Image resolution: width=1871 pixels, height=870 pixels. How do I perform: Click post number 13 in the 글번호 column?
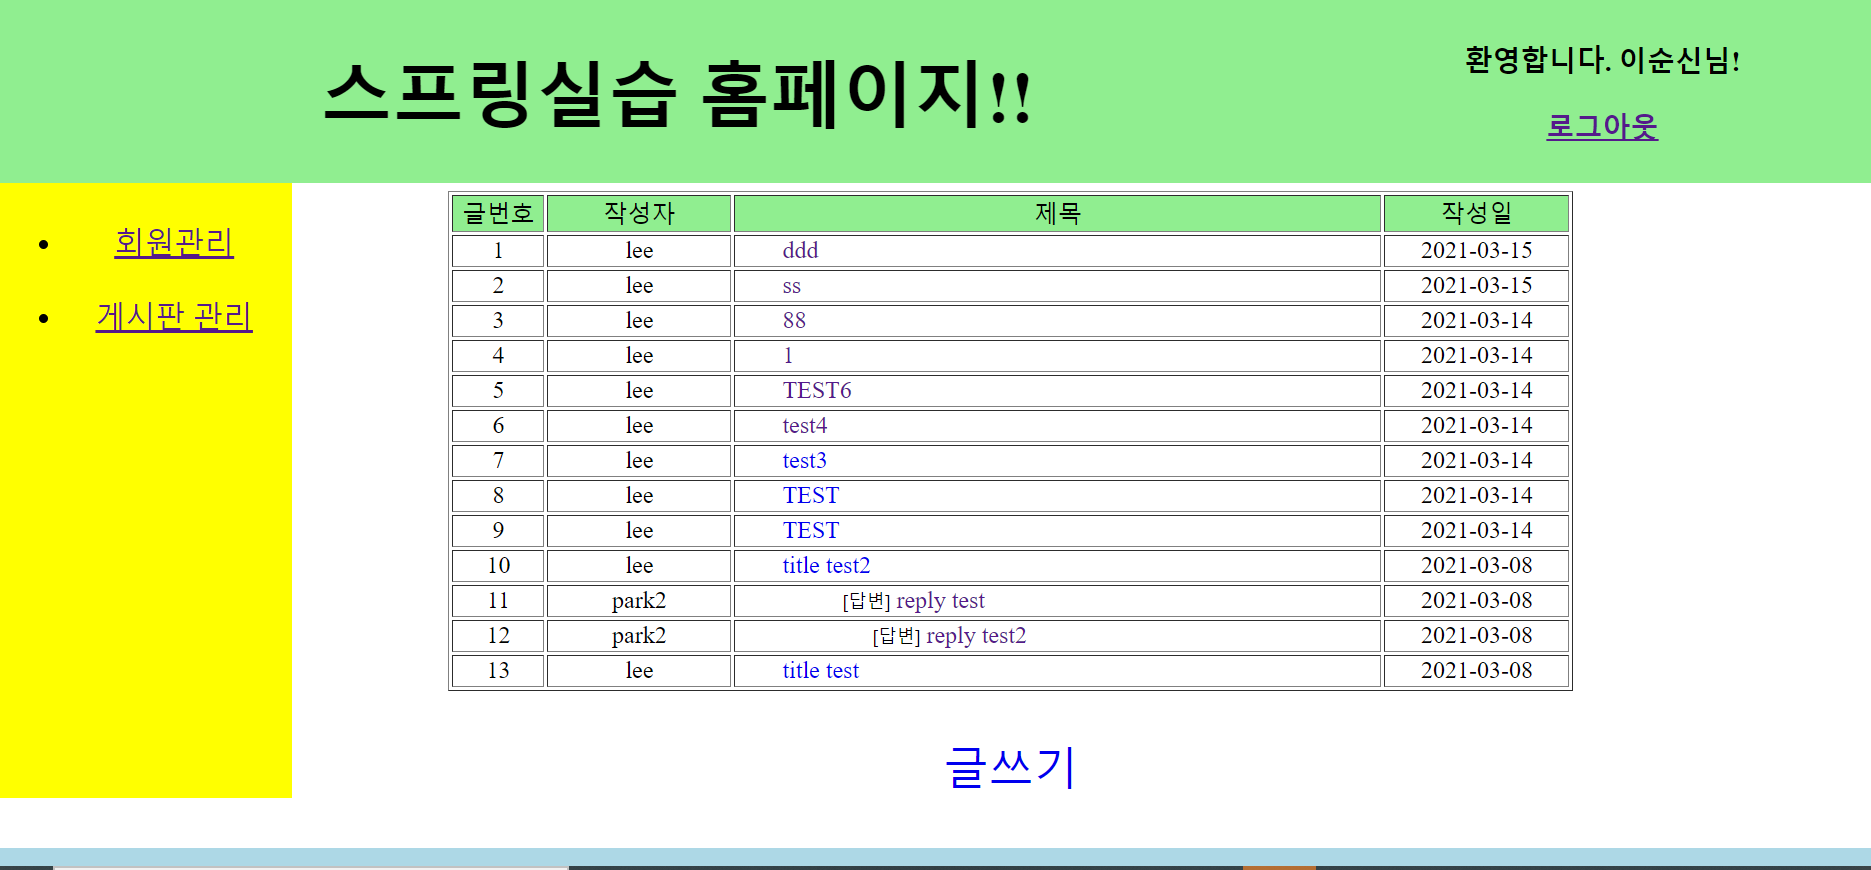[x=498, y=671]
